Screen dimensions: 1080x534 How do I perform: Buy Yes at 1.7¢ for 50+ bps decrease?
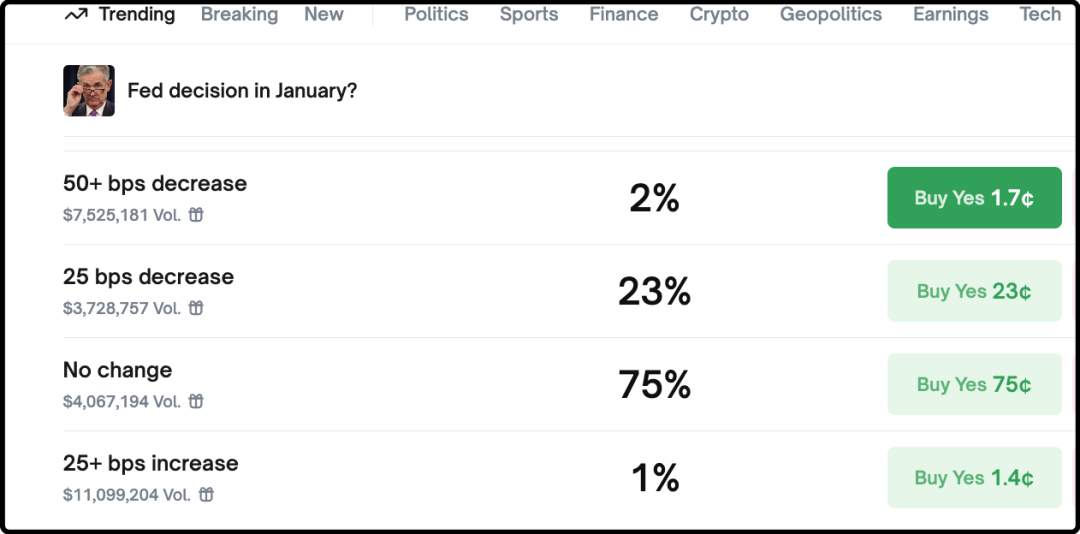(974, 198)
